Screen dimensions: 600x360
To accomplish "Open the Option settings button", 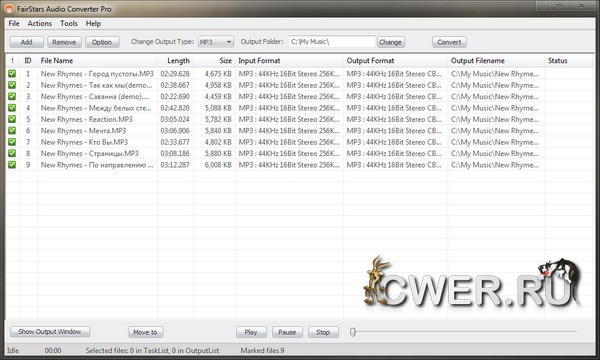I will 102,42.
